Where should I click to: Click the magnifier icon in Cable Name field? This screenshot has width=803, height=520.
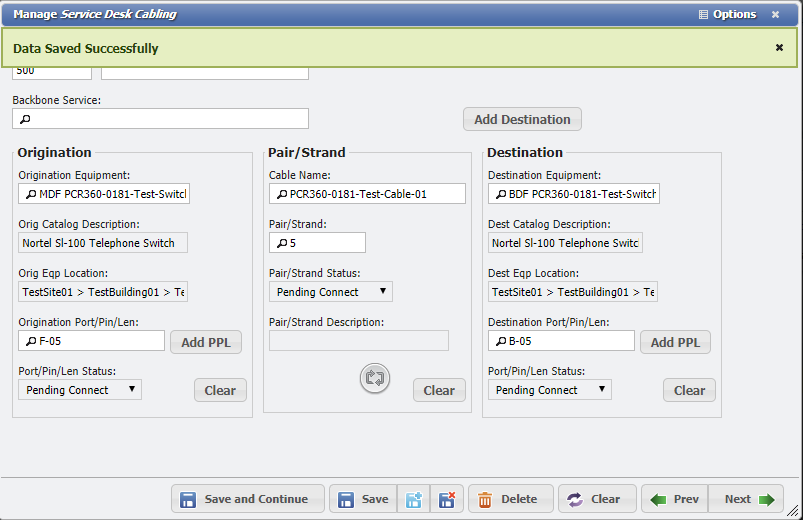282,194
